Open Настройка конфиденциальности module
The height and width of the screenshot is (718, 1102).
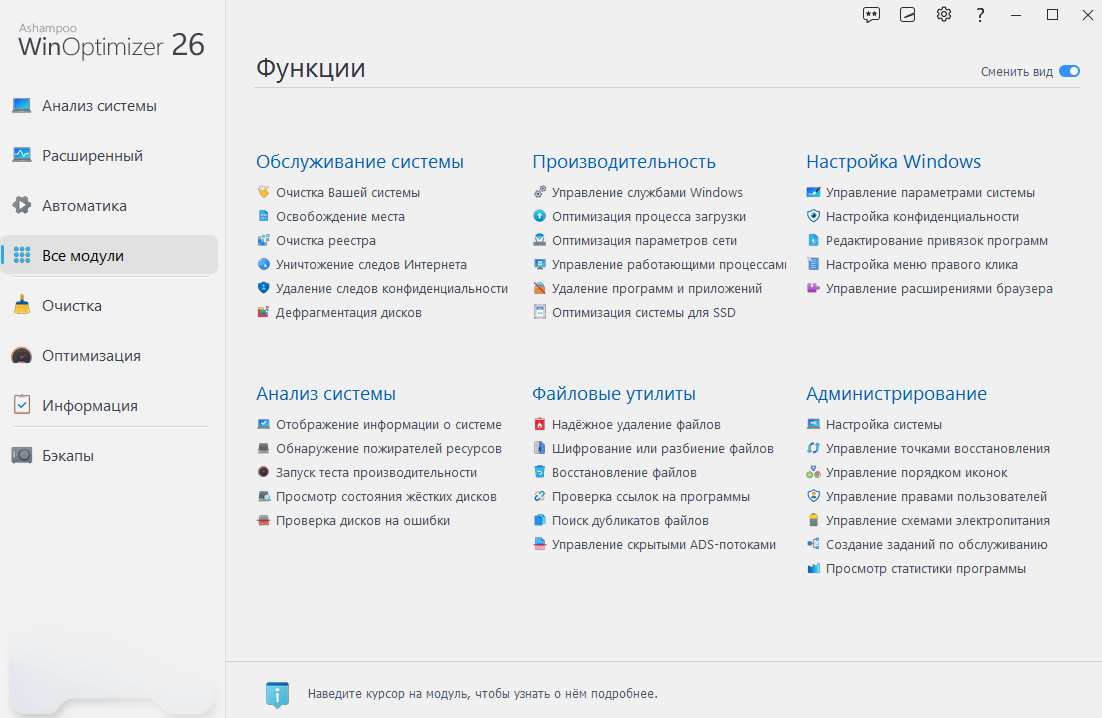click(922, 216)
